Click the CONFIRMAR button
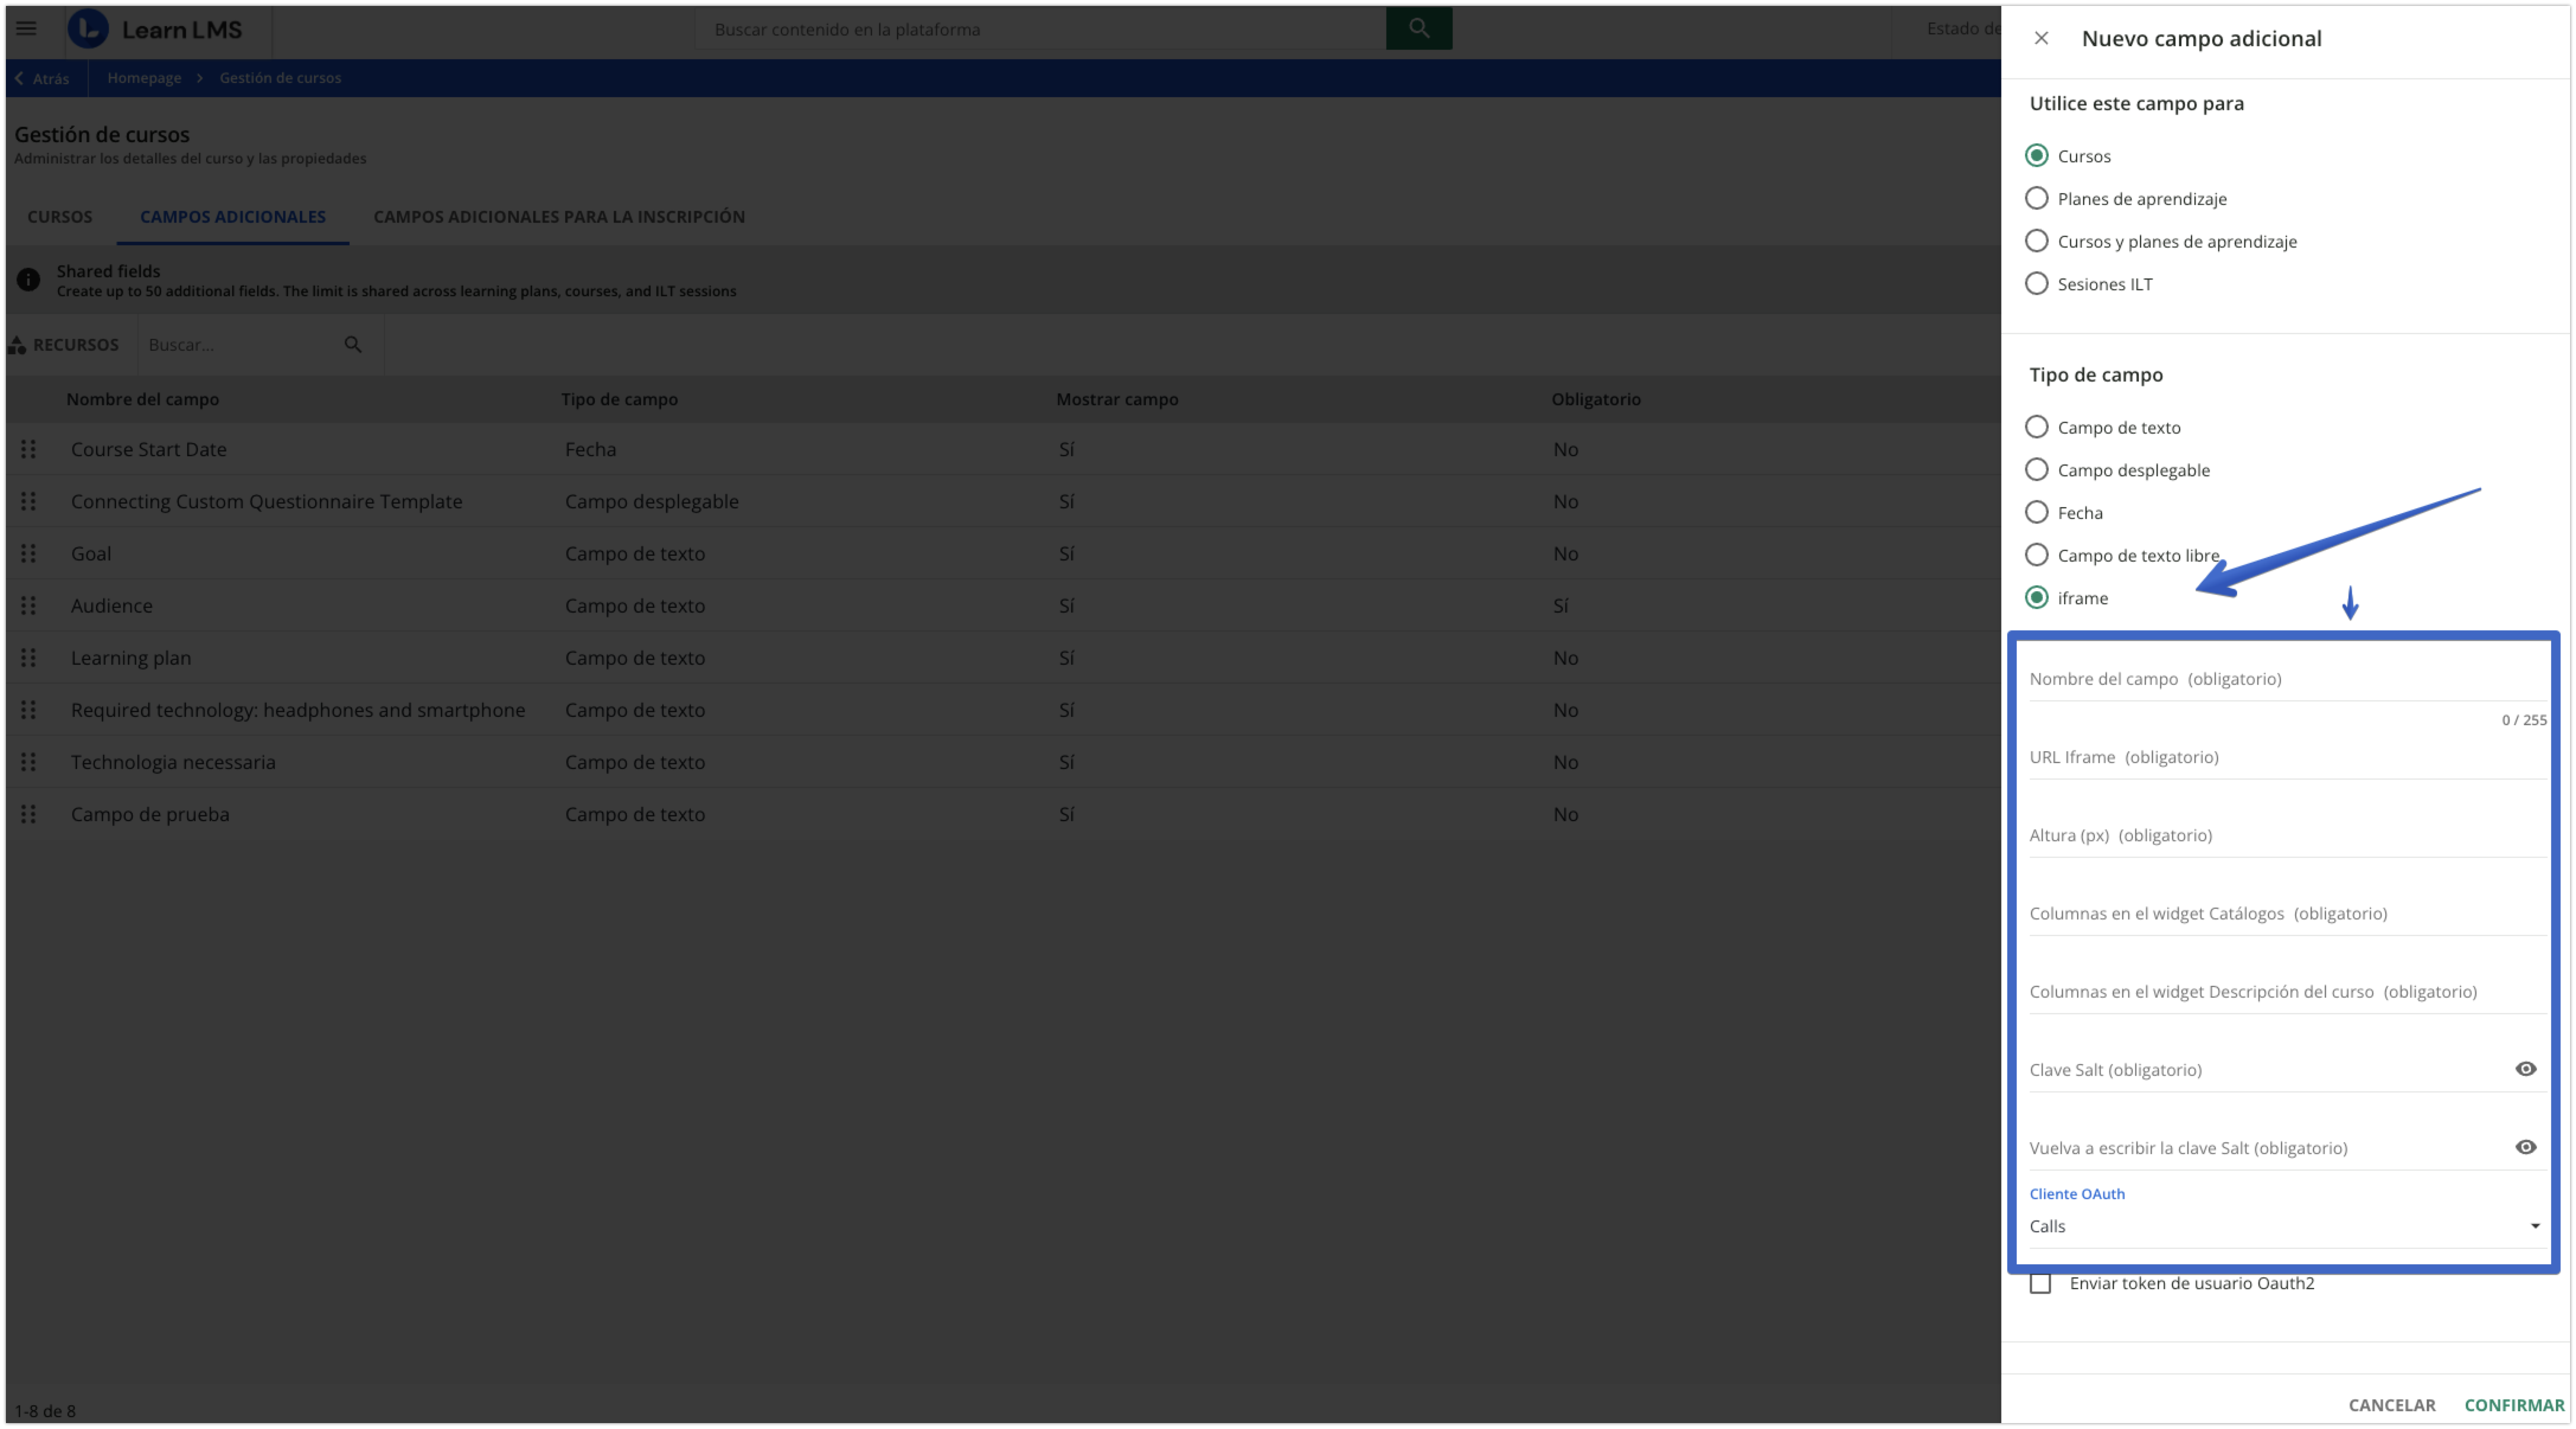 click(x=2513, y=1405)
